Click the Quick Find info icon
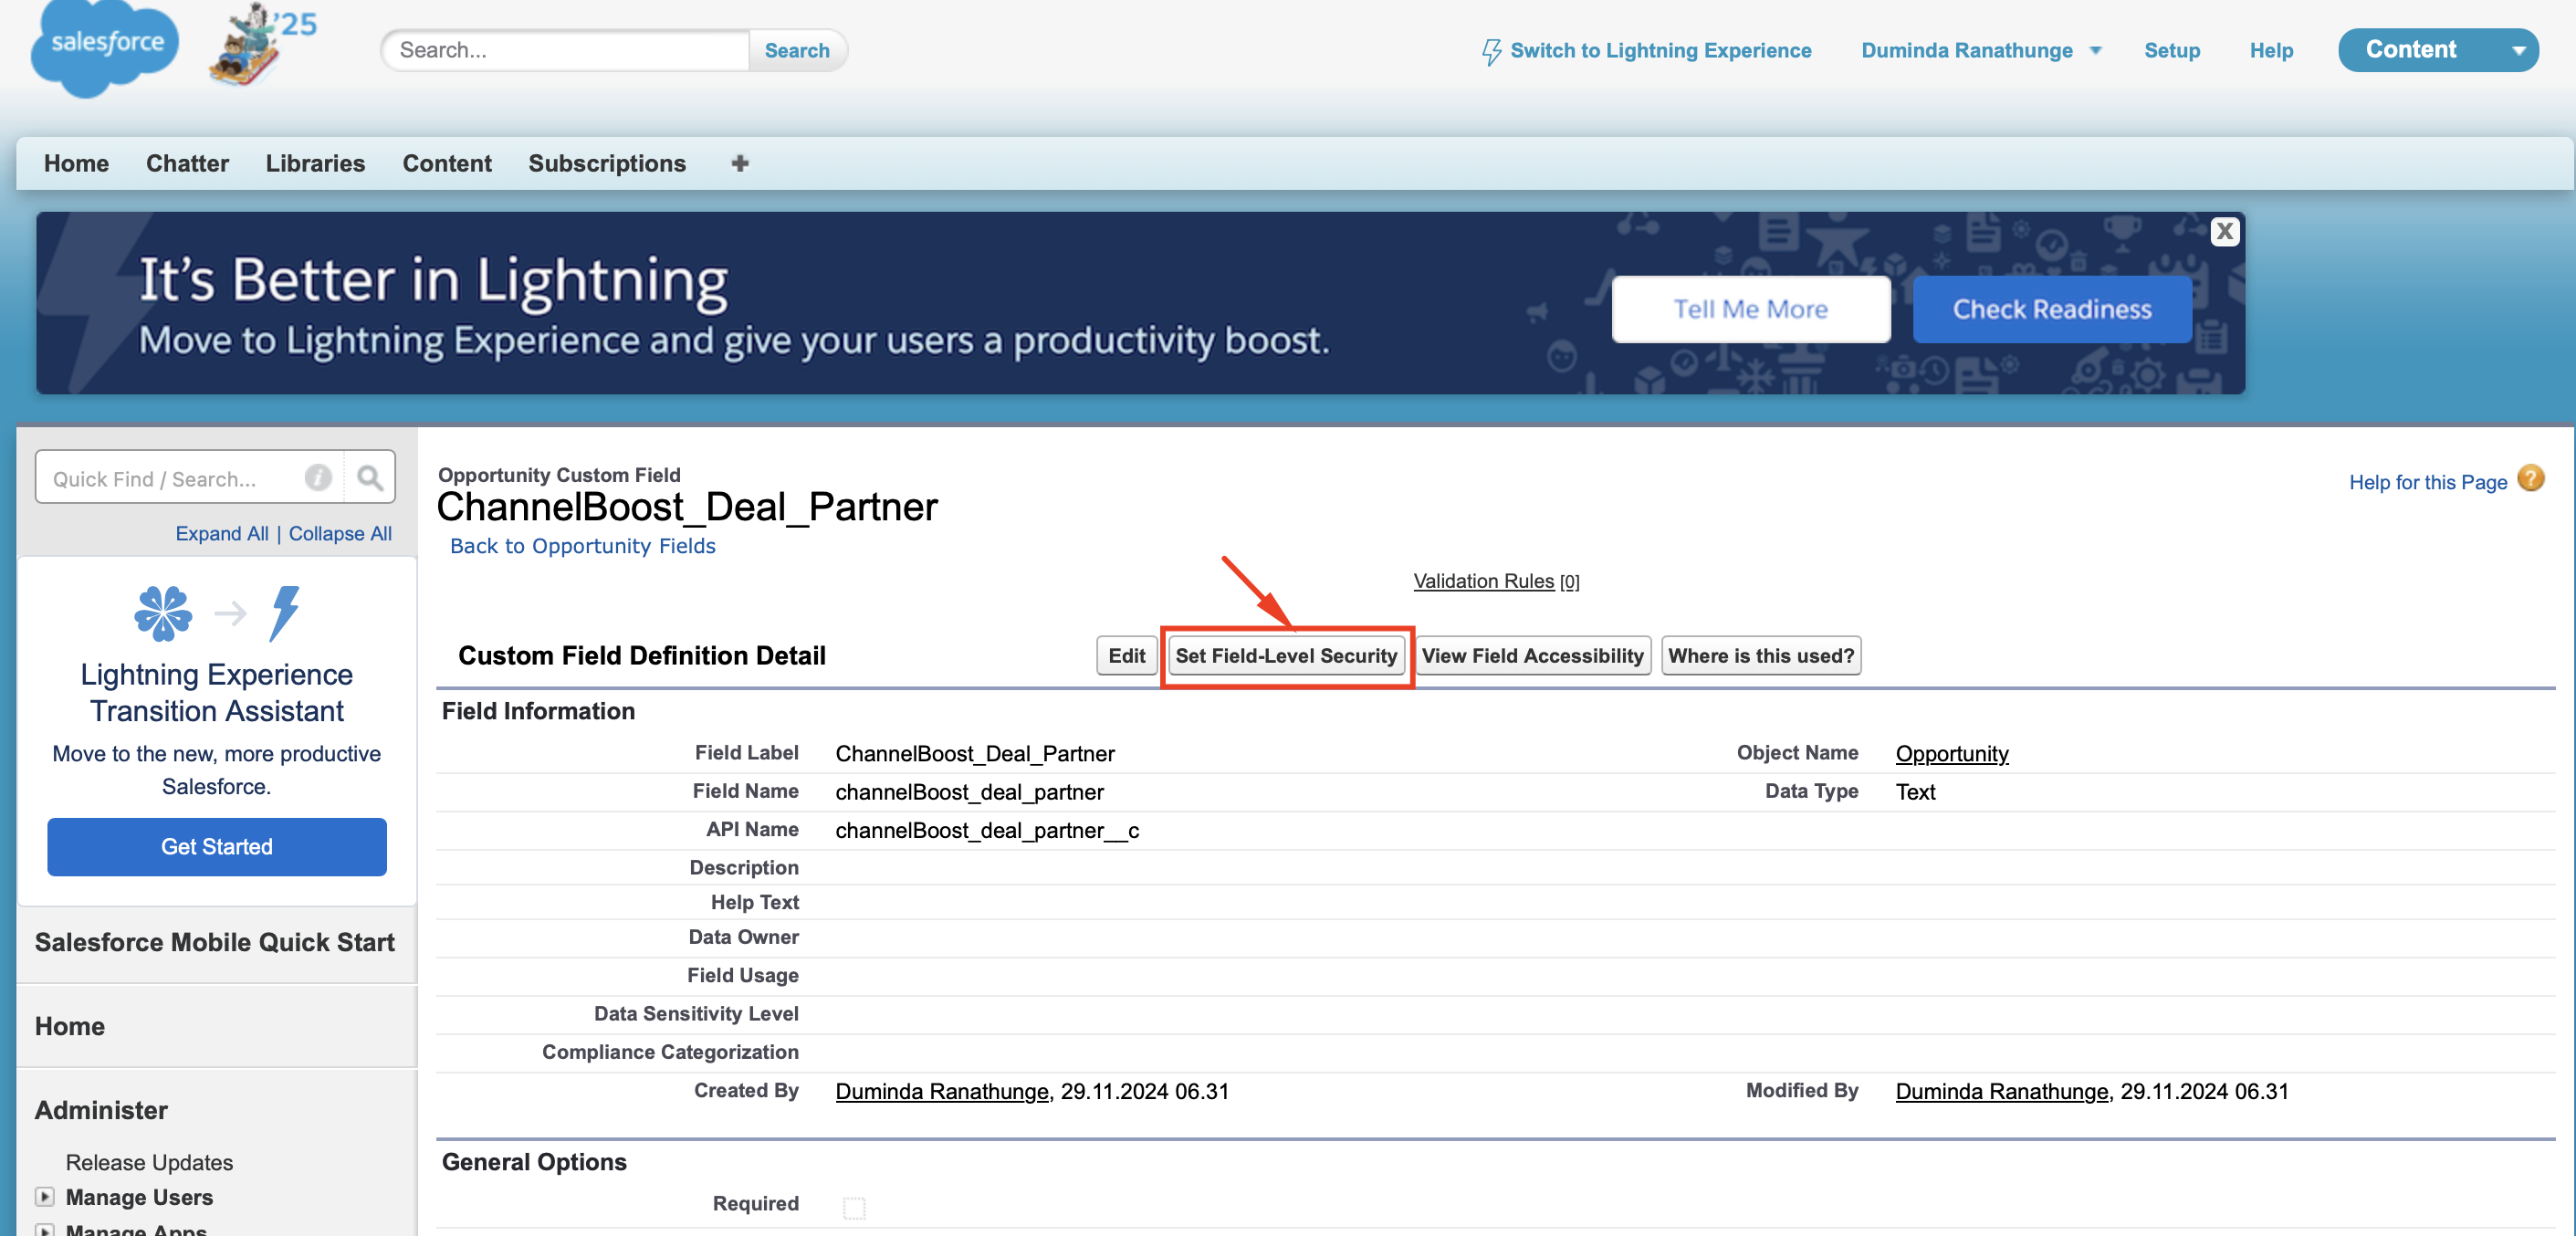The image size is (2576, 1236). click(318, 478)
